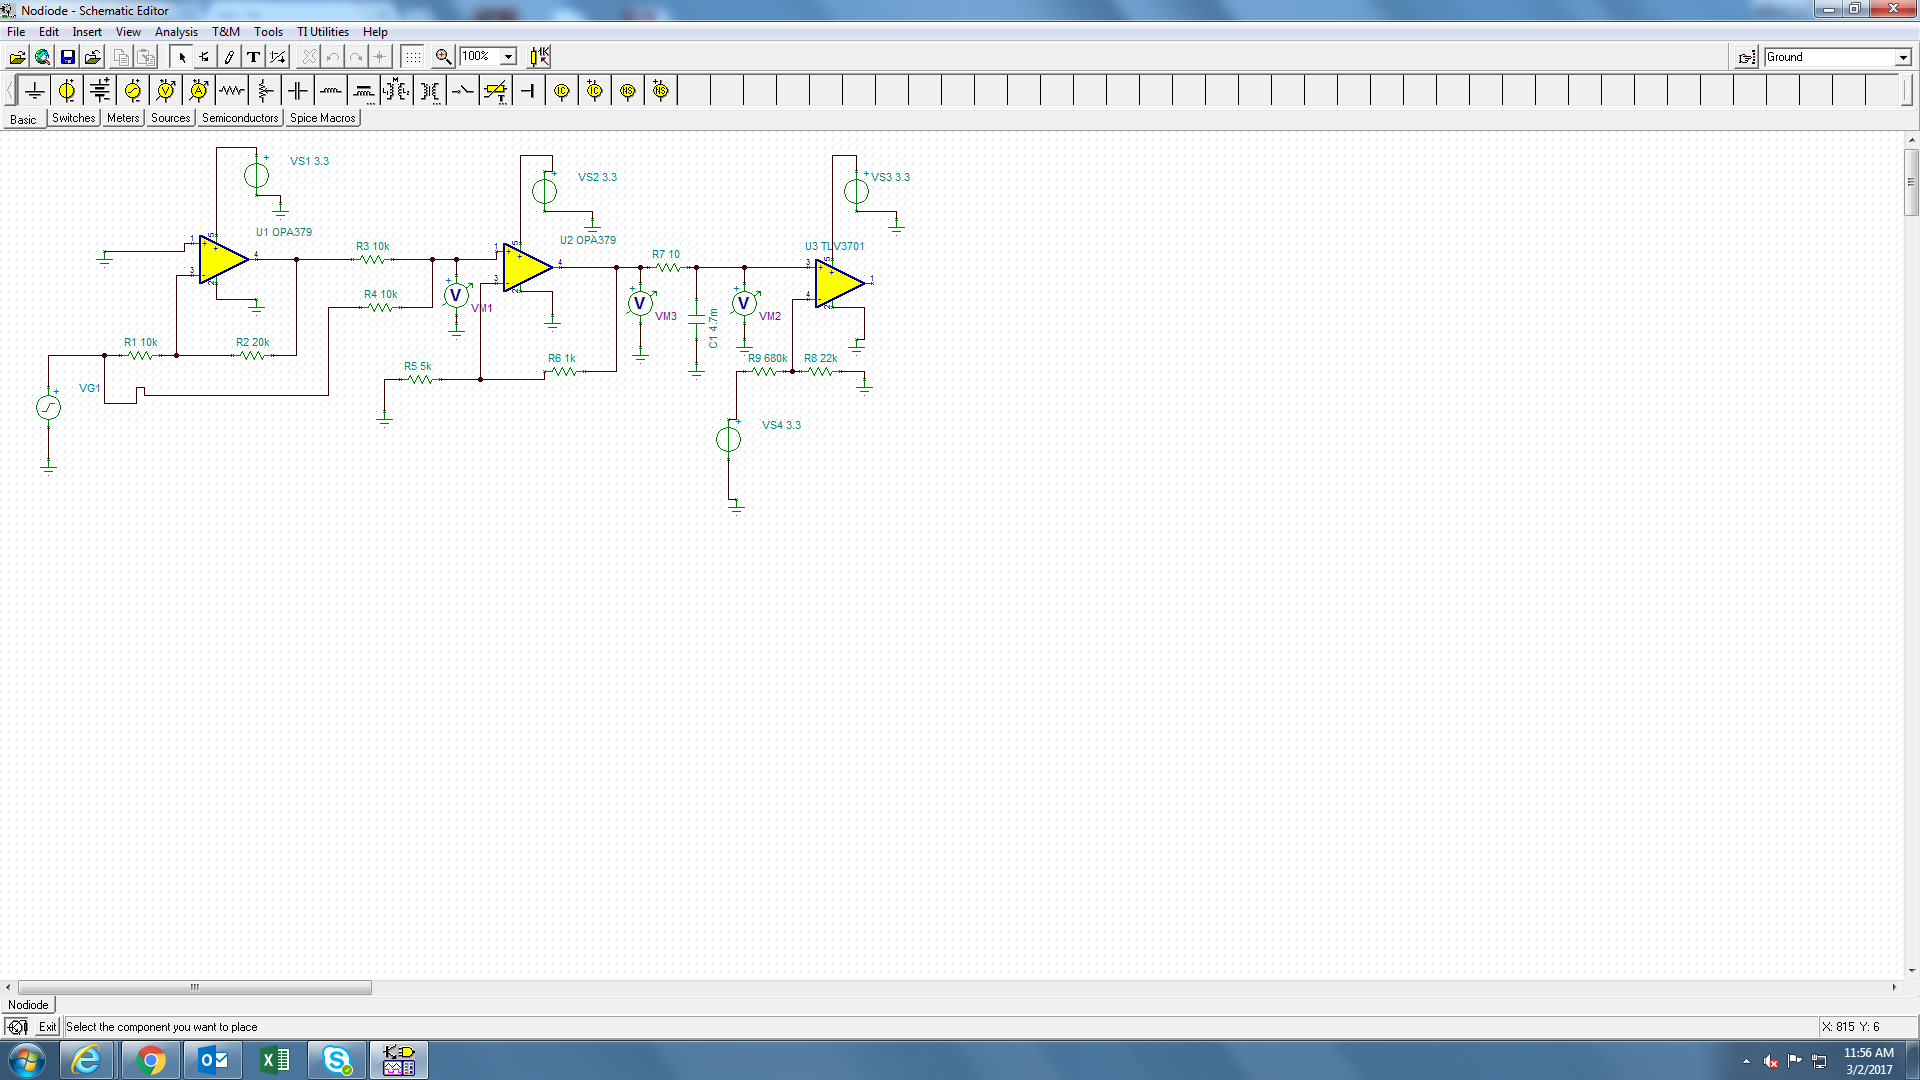Switch to the Switches tab
This screenshot has height=1080, width=1920.
(74, 118)
